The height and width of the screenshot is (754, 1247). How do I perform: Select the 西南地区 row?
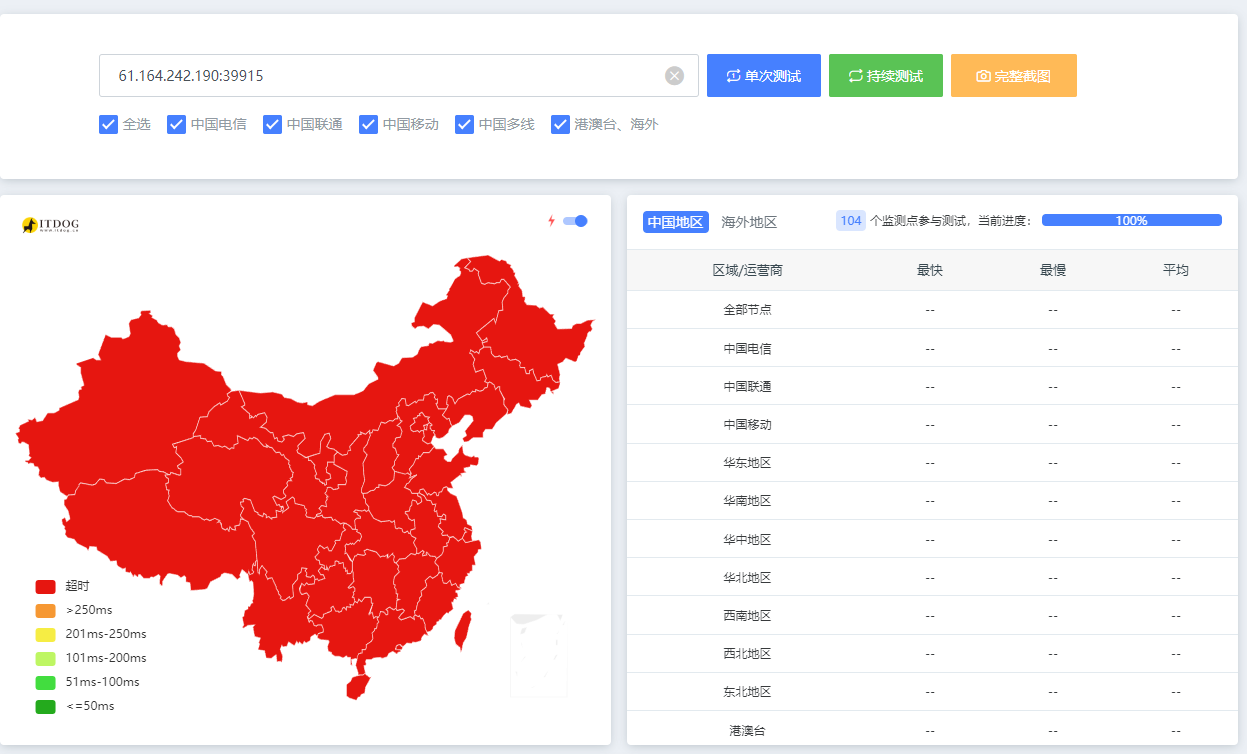(932, 615)
